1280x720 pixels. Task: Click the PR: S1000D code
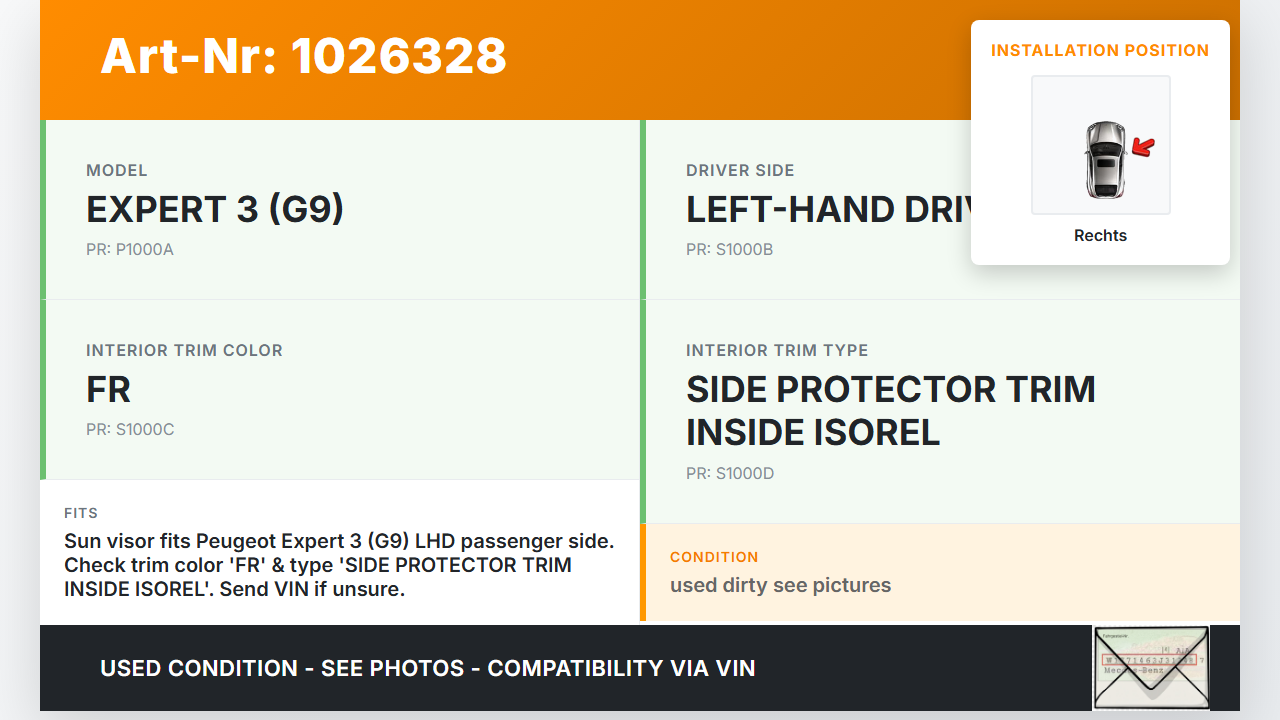(729, 473)
